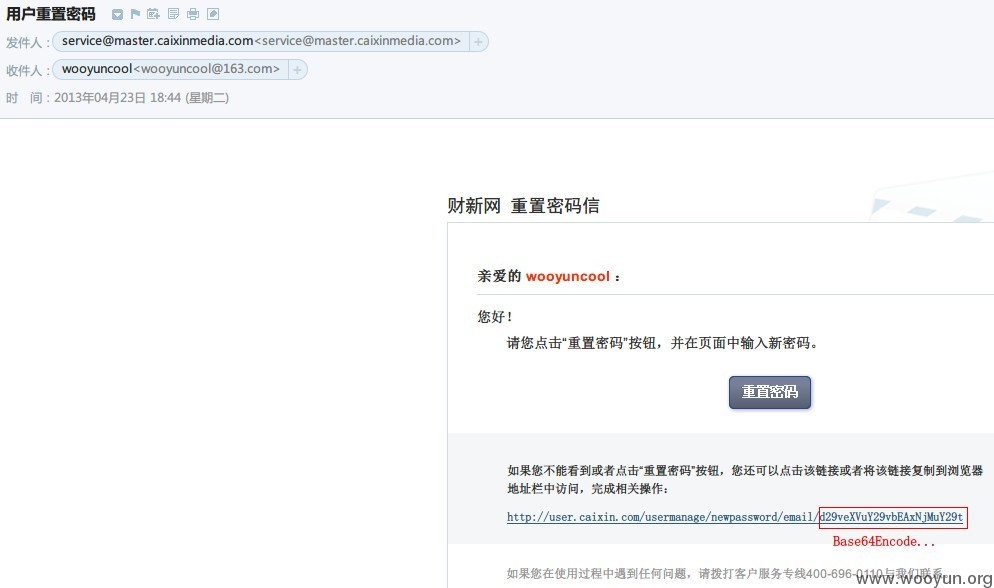Add recipient wooyuncool via the plus button
Screen dimensions: 994x588
pos(297,70)
